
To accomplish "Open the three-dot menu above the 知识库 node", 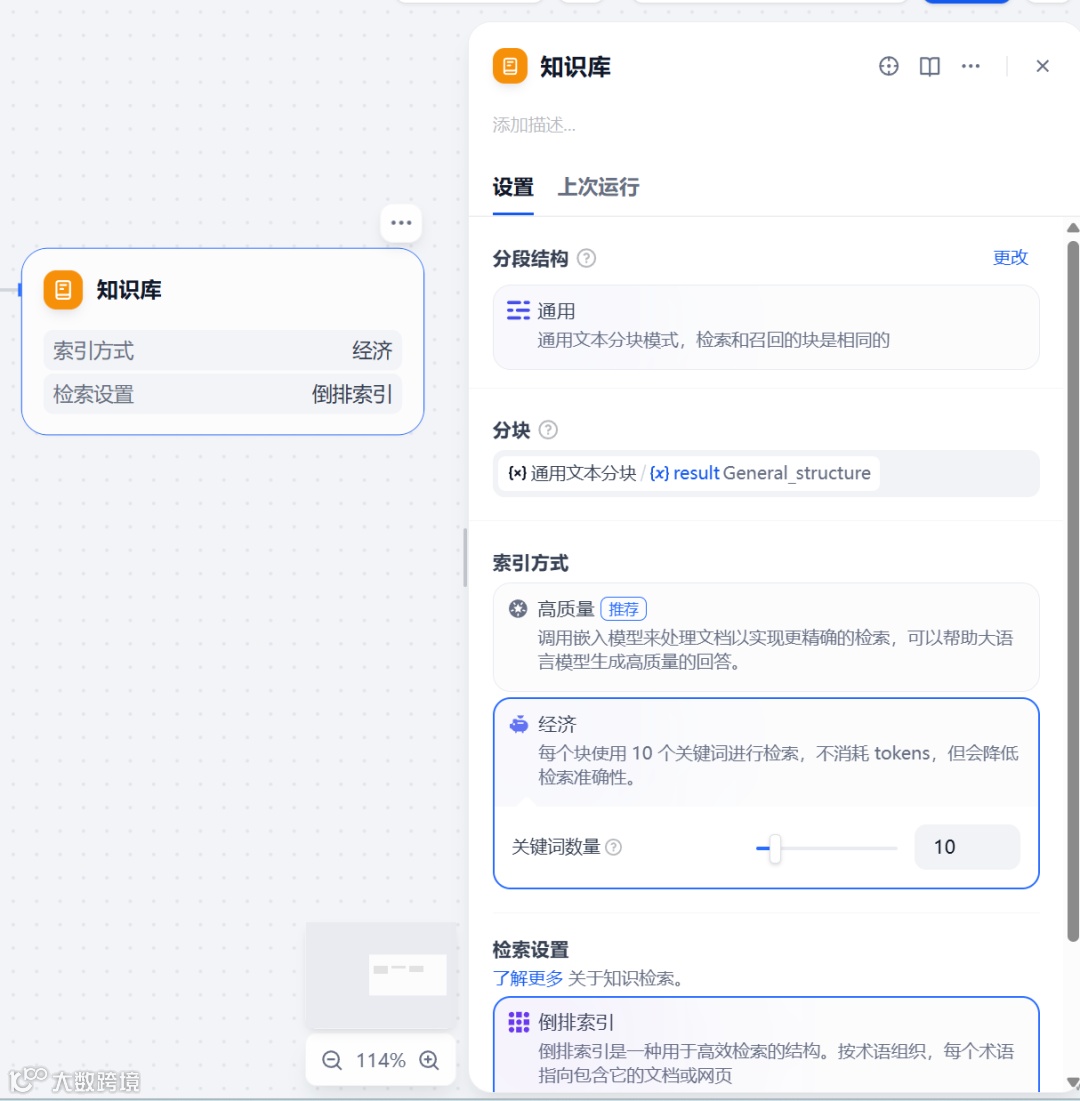I will (401, 223).
